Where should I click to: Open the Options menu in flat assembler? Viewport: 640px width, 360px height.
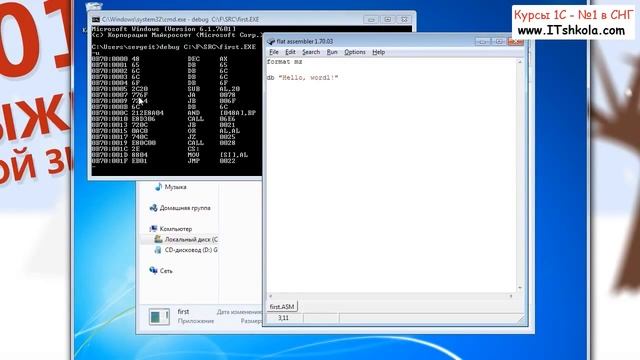[355, 52]
